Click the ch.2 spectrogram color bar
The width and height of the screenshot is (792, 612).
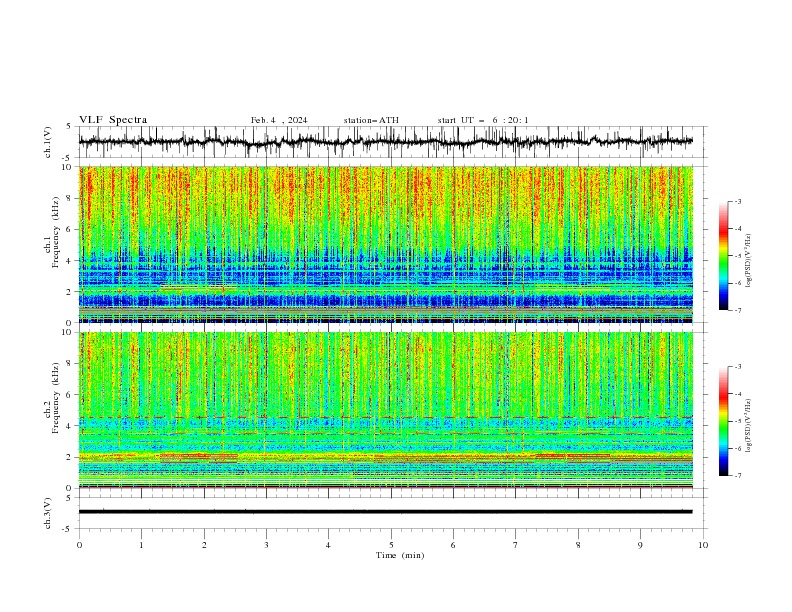pos(723,421)
